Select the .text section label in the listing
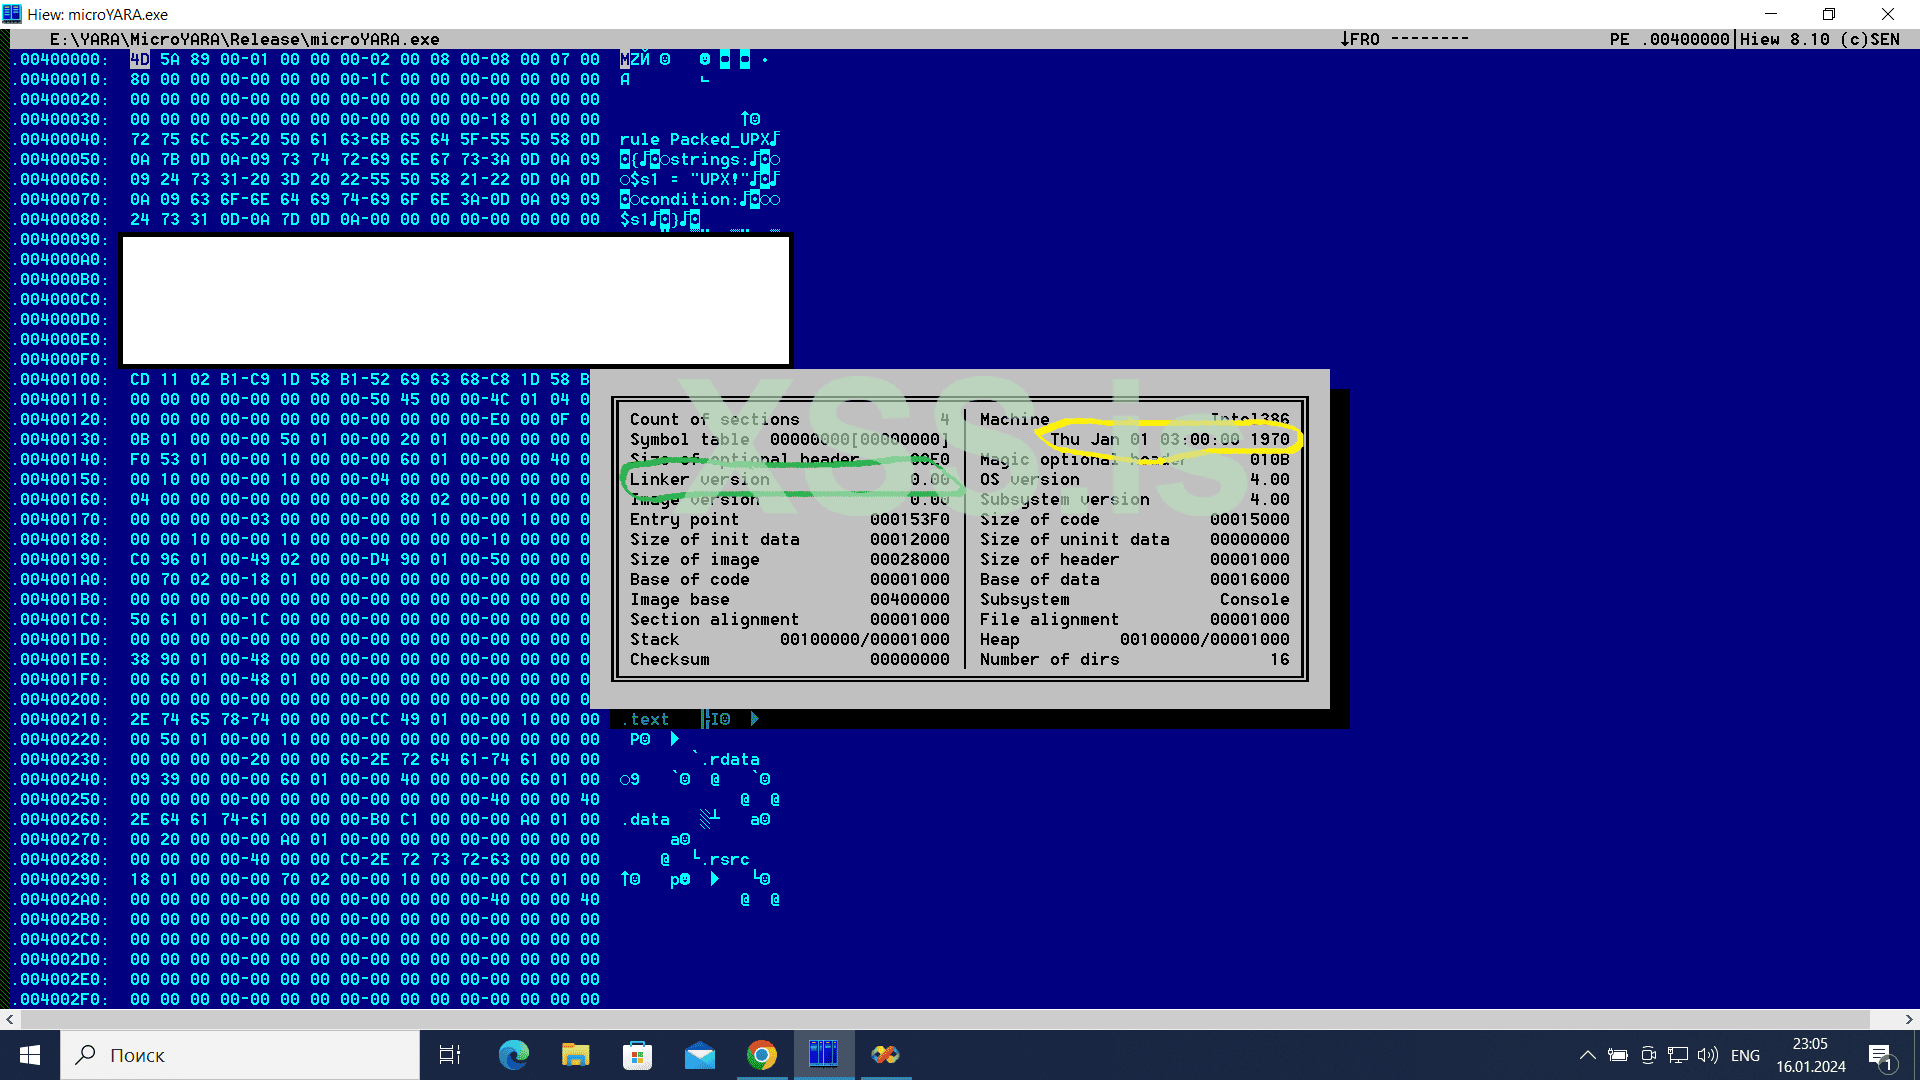This screenshot has height=1080, width=1920. [x=646, y=719]
